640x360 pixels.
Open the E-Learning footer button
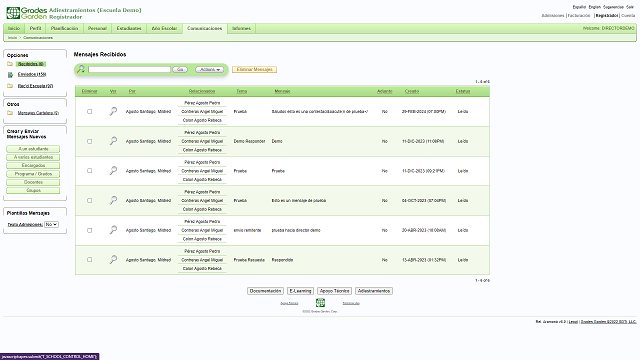point(300,291)
